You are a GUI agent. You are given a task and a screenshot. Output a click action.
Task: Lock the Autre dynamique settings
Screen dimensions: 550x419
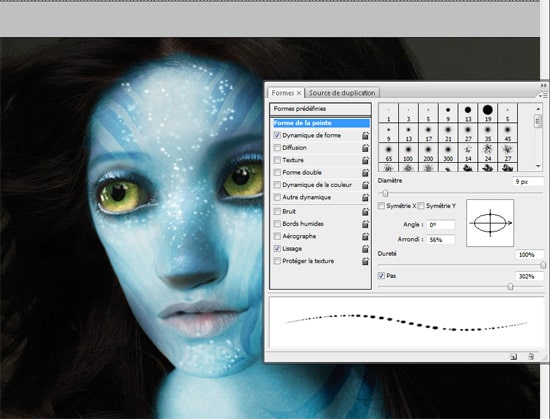365,197
